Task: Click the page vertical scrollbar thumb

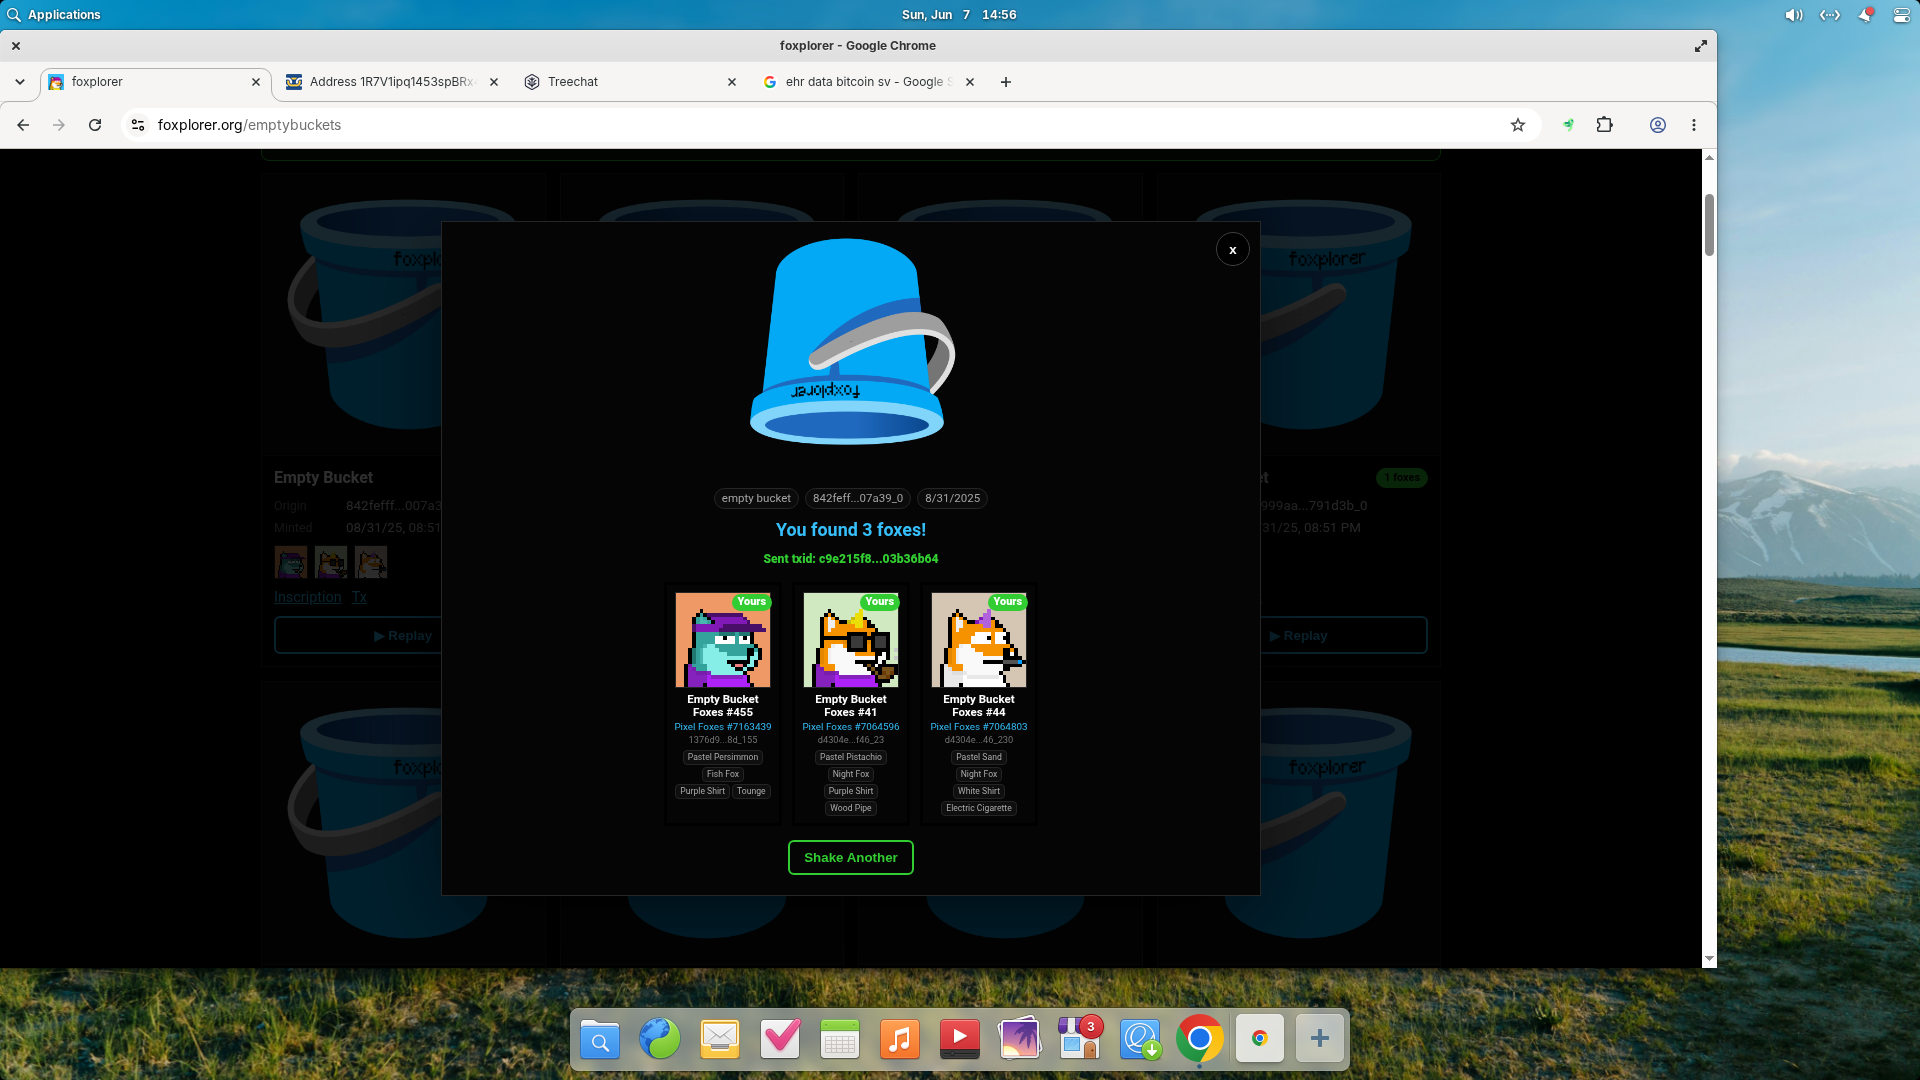Action: (x=1709, y=224)
